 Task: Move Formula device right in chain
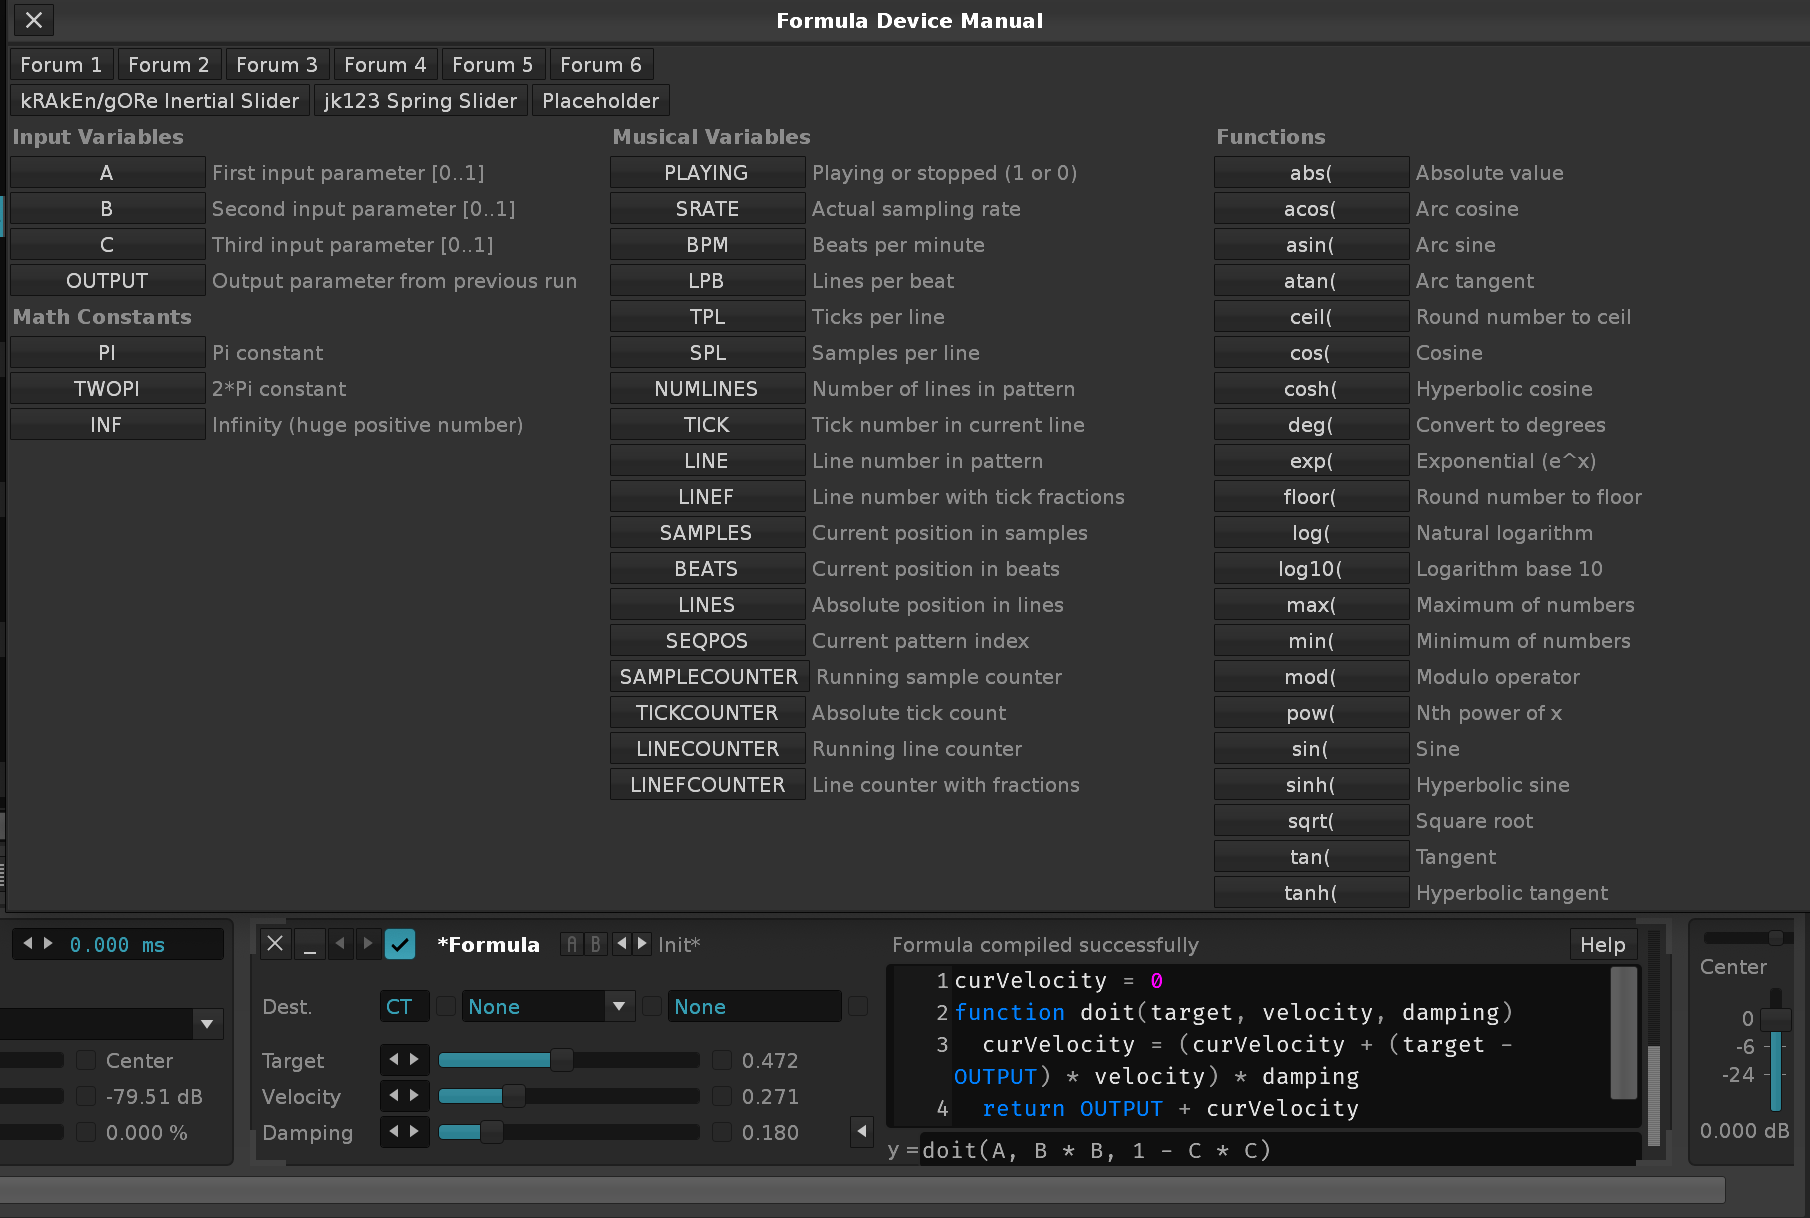click(367, 944)
